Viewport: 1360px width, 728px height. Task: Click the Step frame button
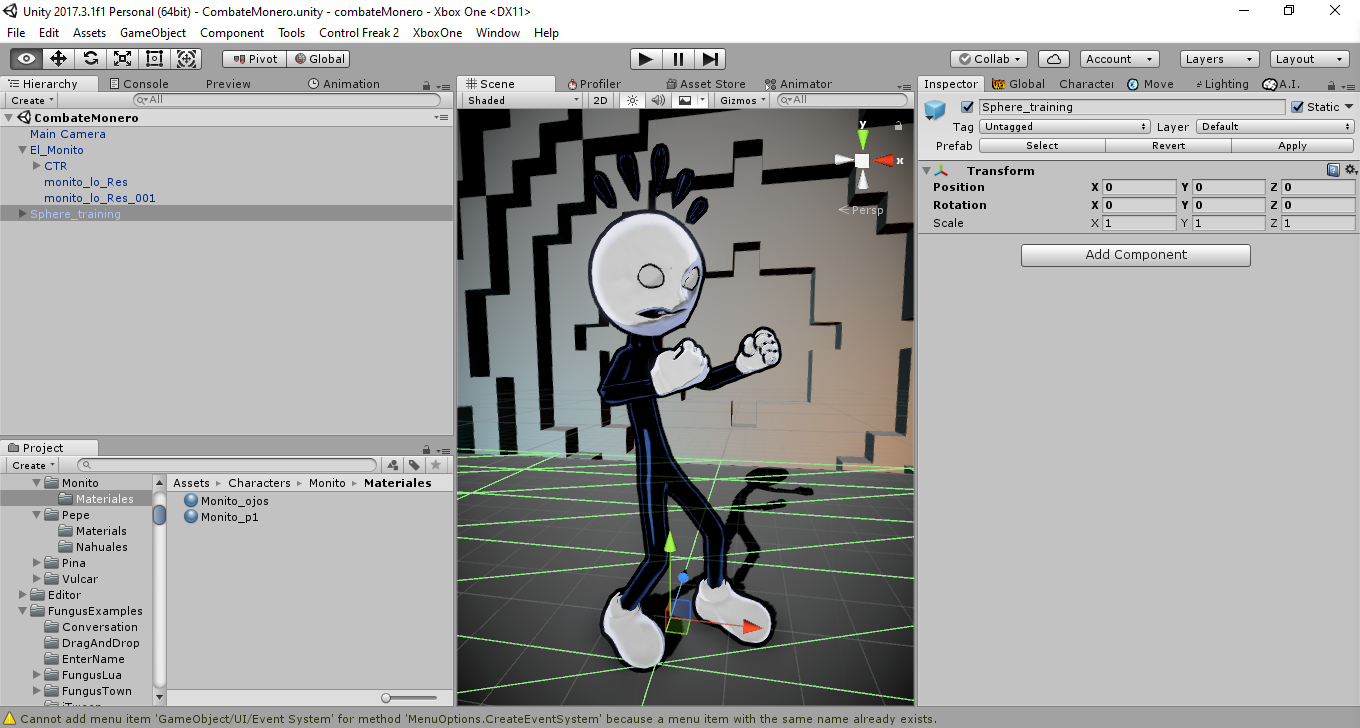710,59
